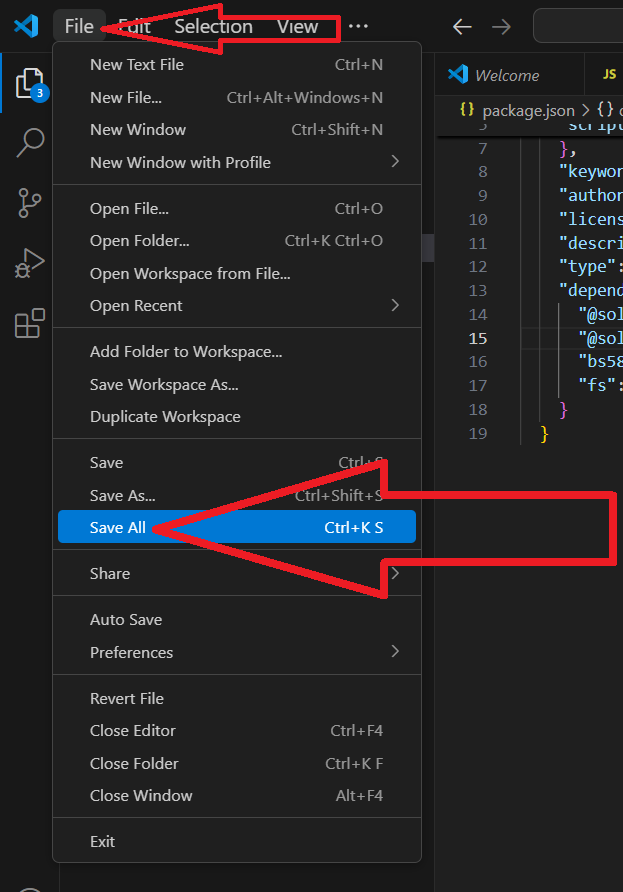
Task: Choose New File... entry
Action: 237,98
